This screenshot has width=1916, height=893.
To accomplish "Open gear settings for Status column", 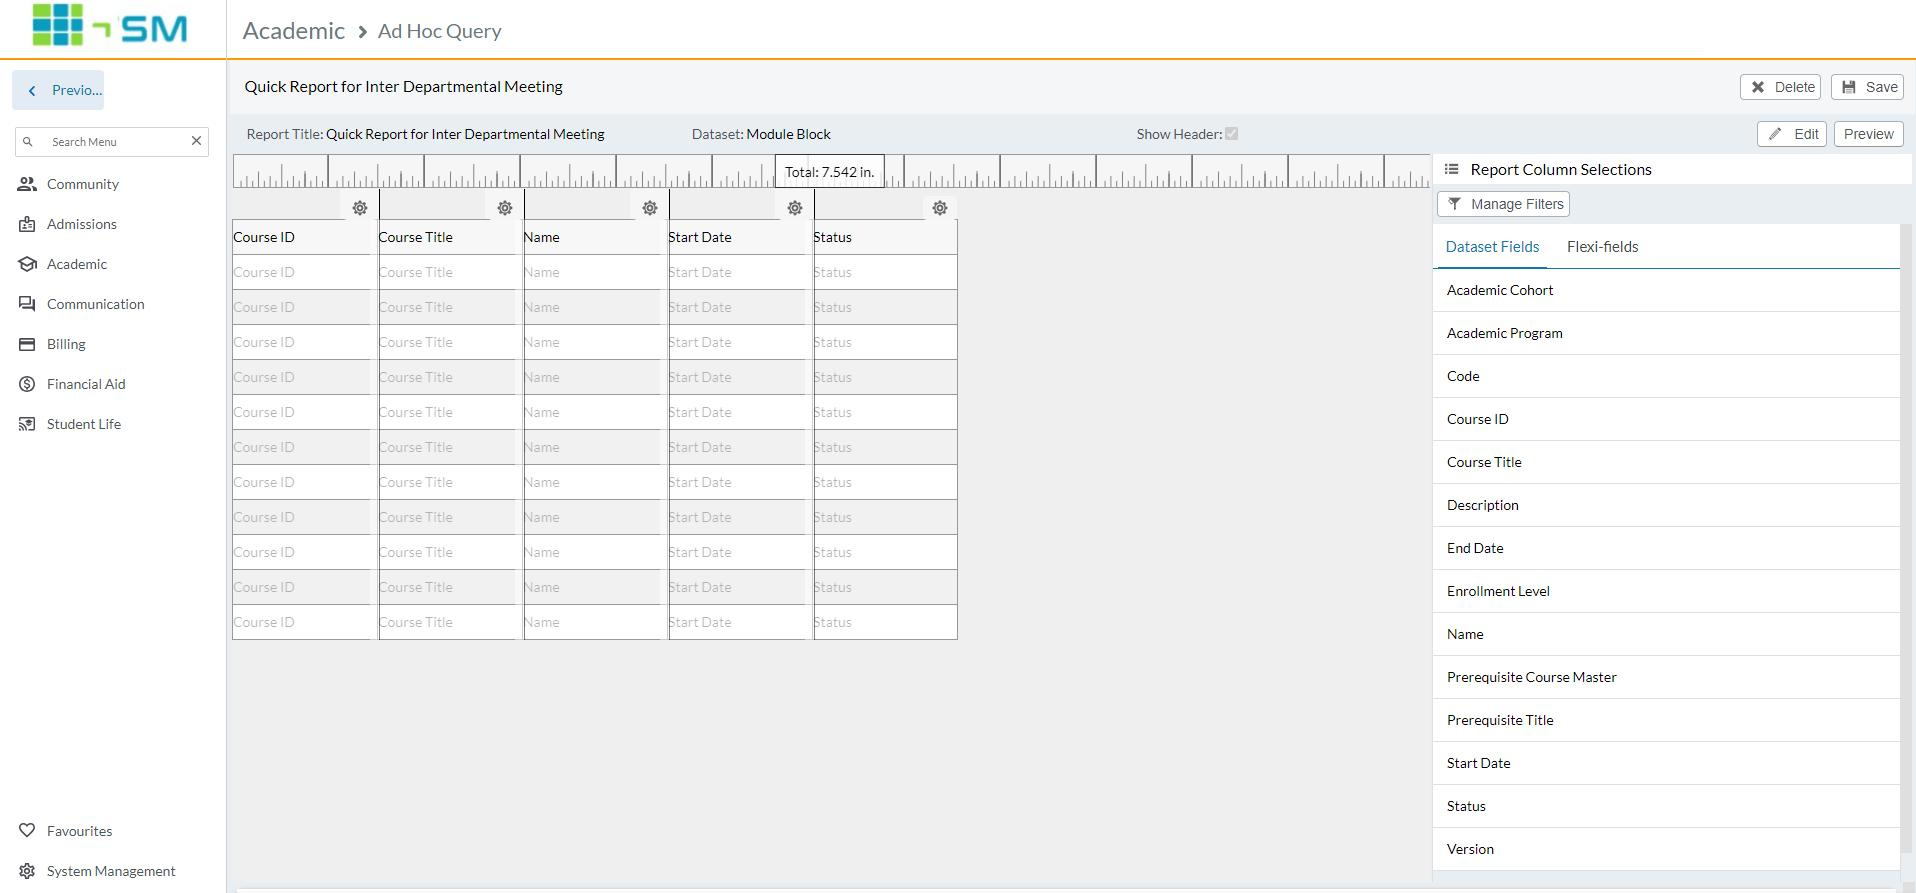I will tap(940, 208).
